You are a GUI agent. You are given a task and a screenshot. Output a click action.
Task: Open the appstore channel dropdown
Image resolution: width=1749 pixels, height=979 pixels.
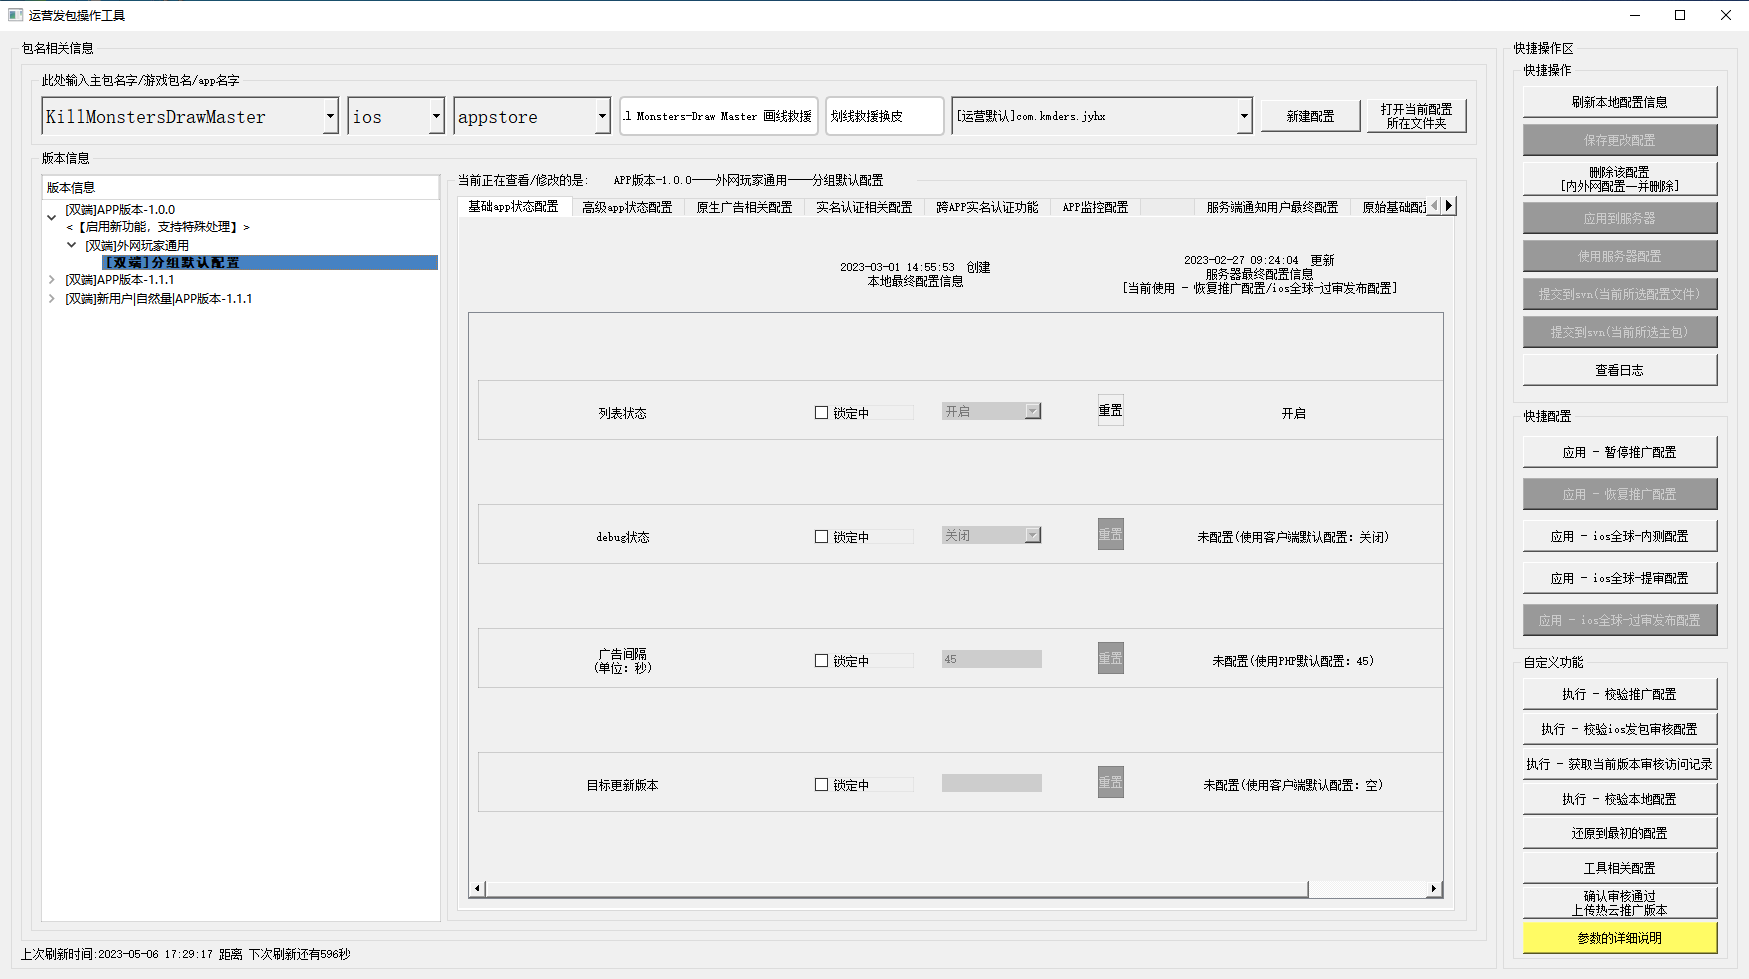click(x=602, y=116)
